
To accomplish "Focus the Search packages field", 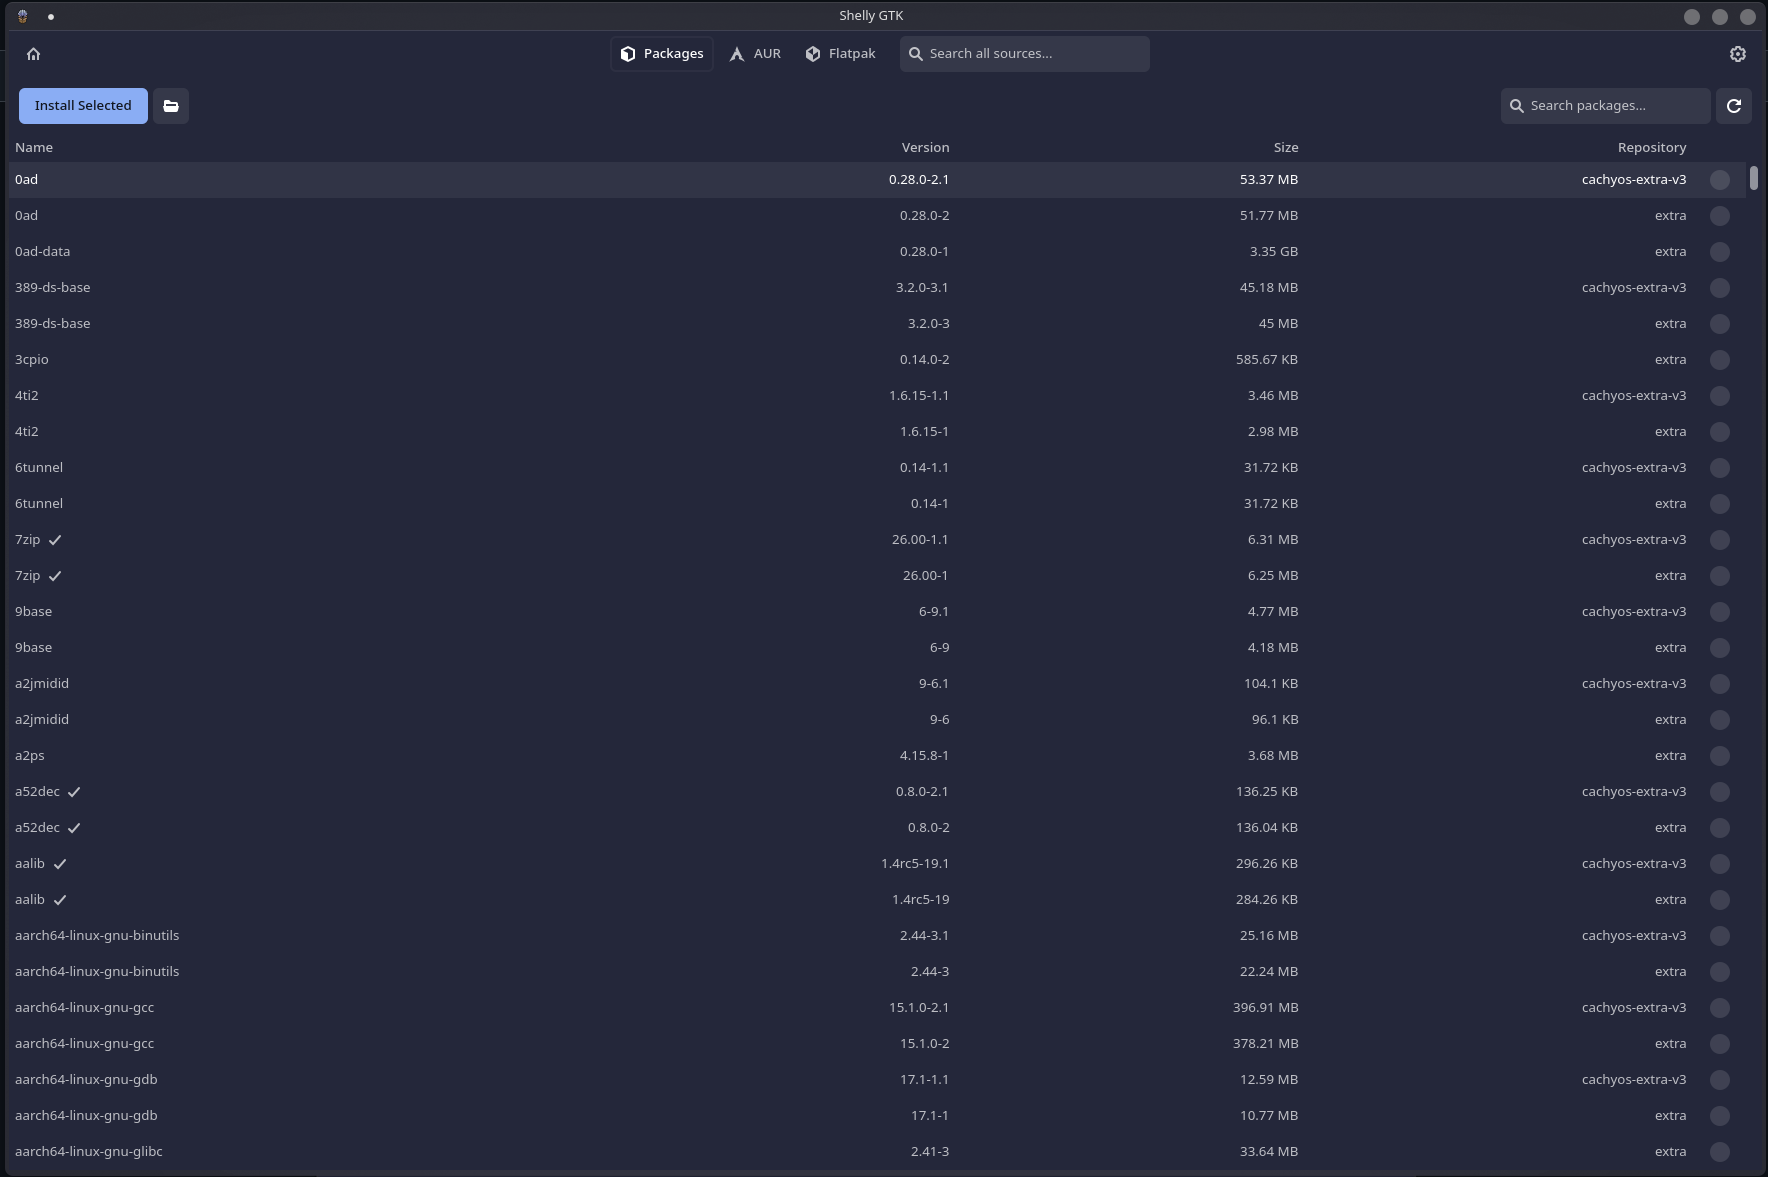I will (1606, 106).
